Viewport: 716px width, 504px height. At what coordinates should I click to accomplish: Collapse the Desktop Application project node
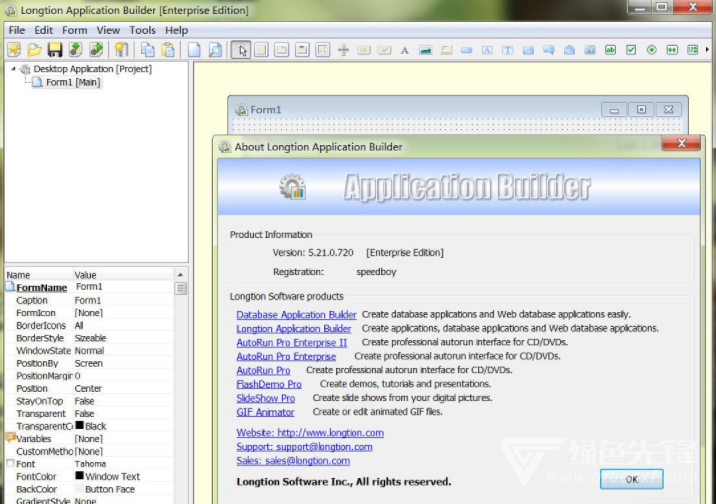pos(14,69)
